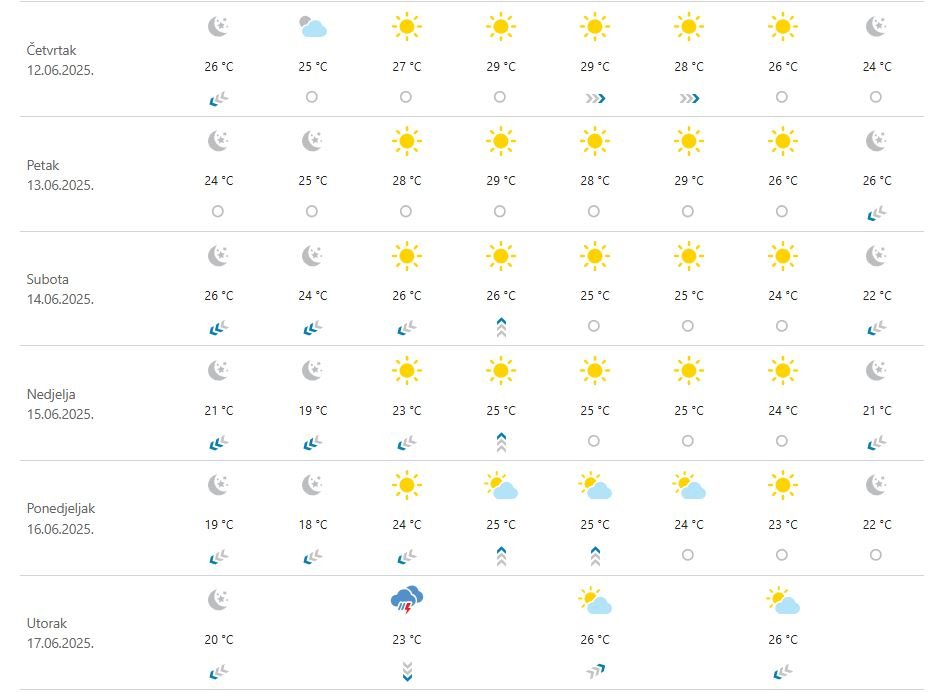Click the 29 °C temperature under first sun Petak
This screenshot has height=692, width=930.
[x=501, y=181]
